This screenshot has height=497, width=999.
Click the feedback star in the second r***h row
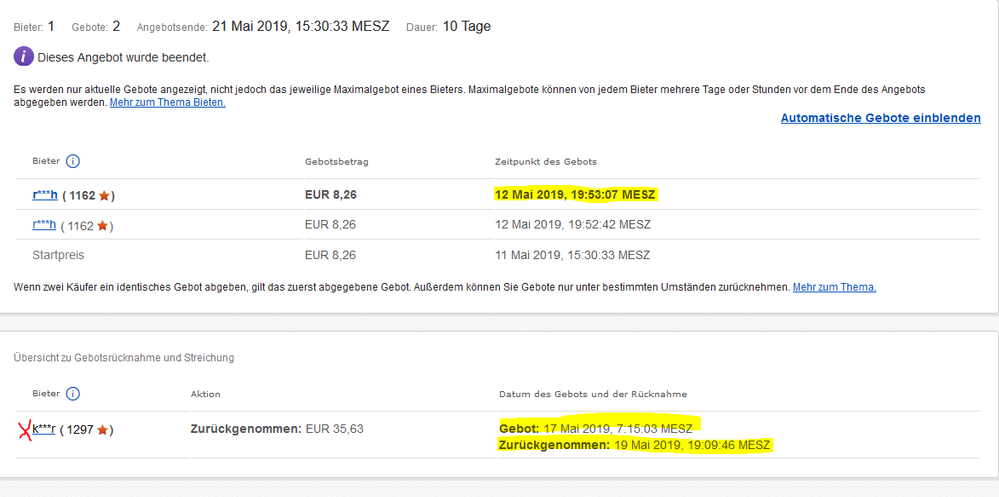click(103, 225)
